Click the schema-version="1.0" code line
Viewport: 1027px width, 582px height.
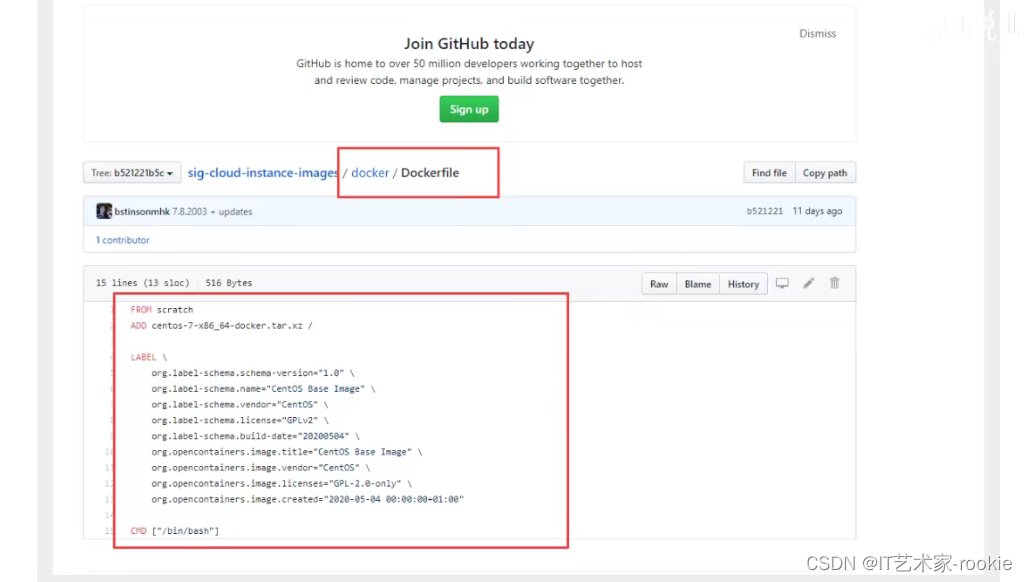253,373
